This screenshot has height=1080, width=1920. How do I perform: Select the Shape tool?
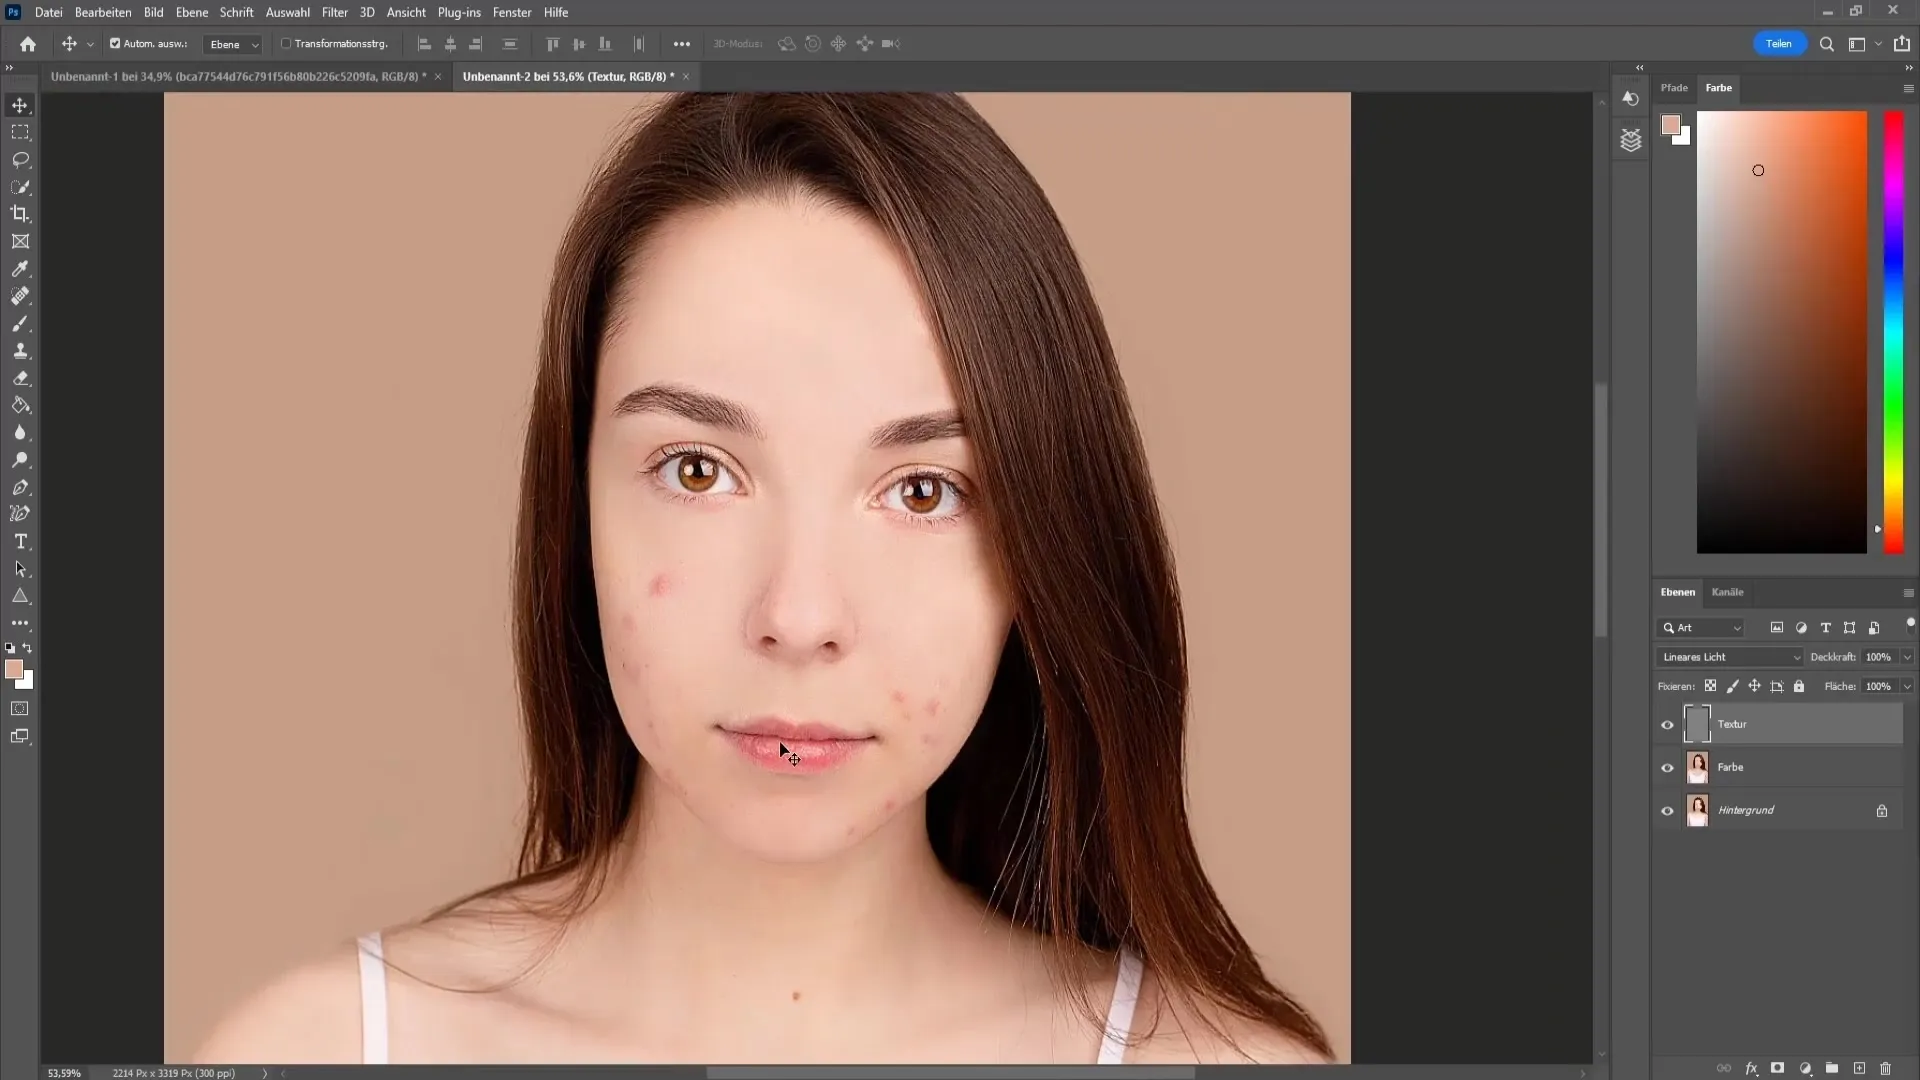click(x=20, y=596)
